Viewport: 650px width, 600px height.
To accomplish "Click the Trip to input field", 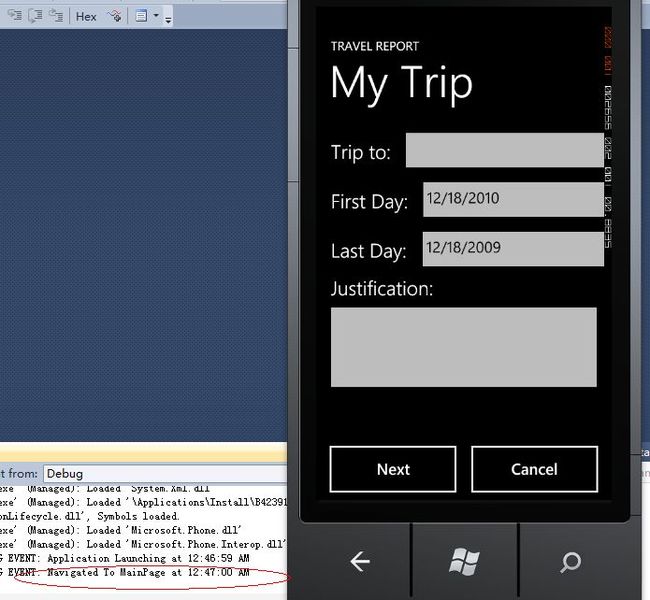I will [x=504, y=150].
